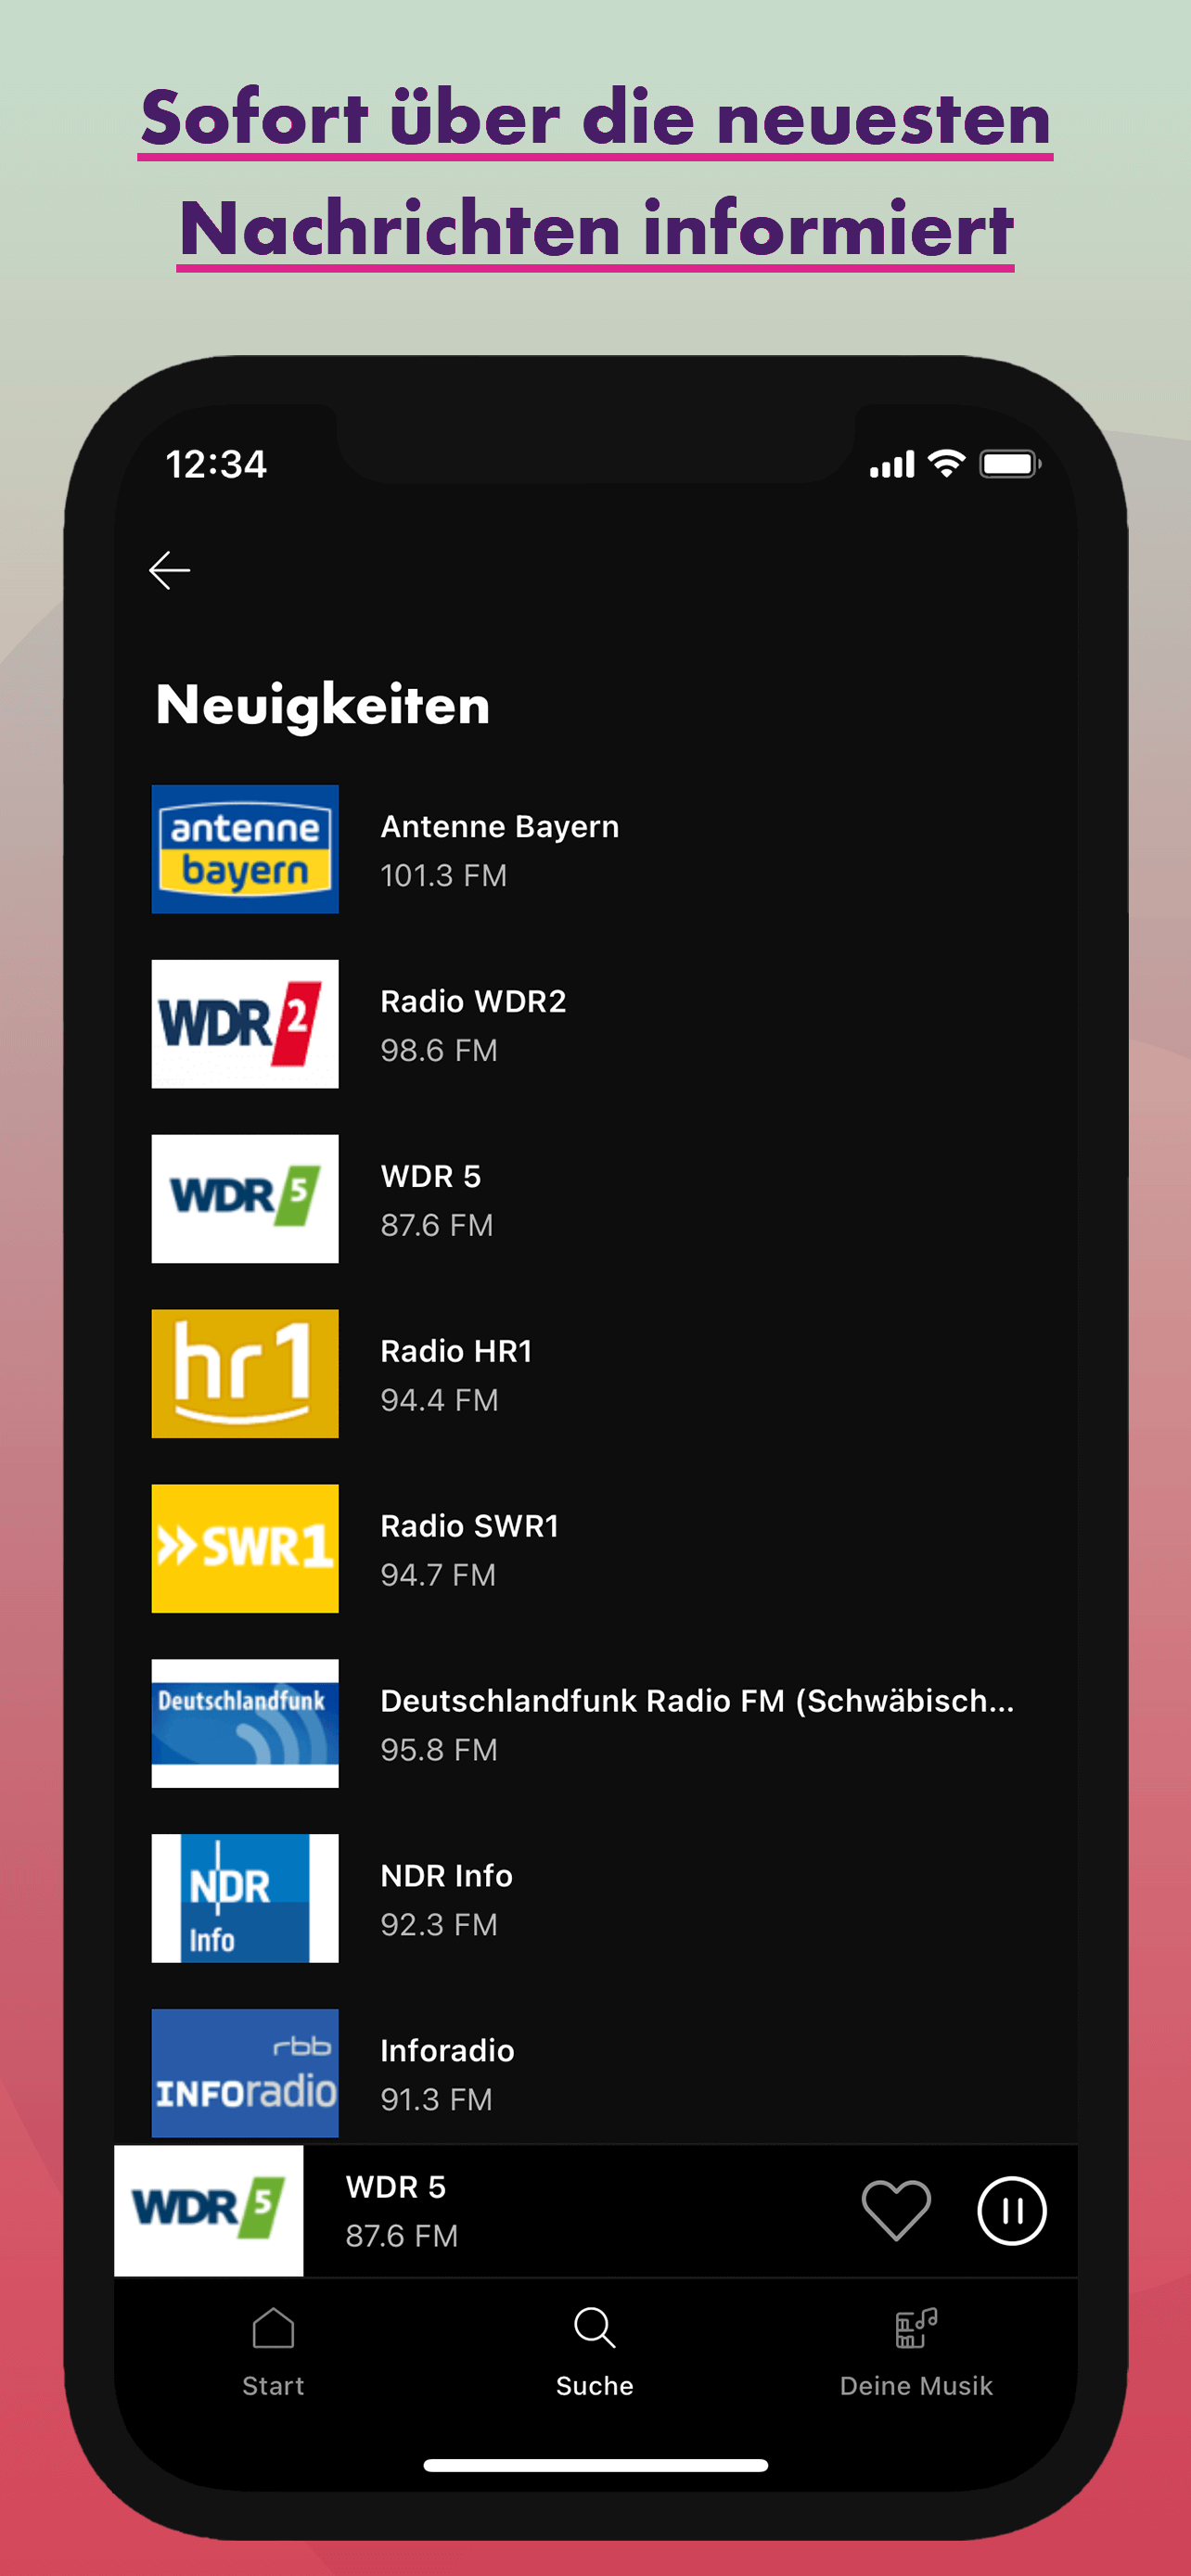Pause the WDR 5 playback
Image resolution: width=1191 pixels, height=2576 pixels.
(1011, 2211)
